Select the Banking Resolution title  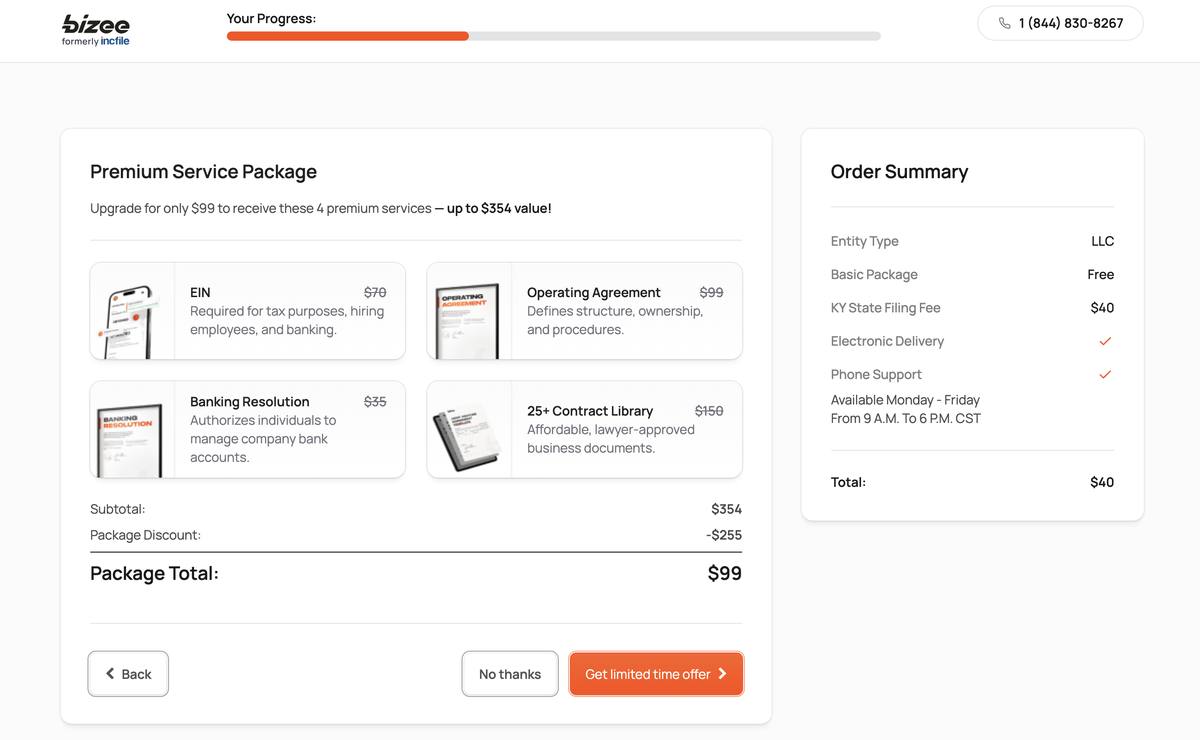250,401
